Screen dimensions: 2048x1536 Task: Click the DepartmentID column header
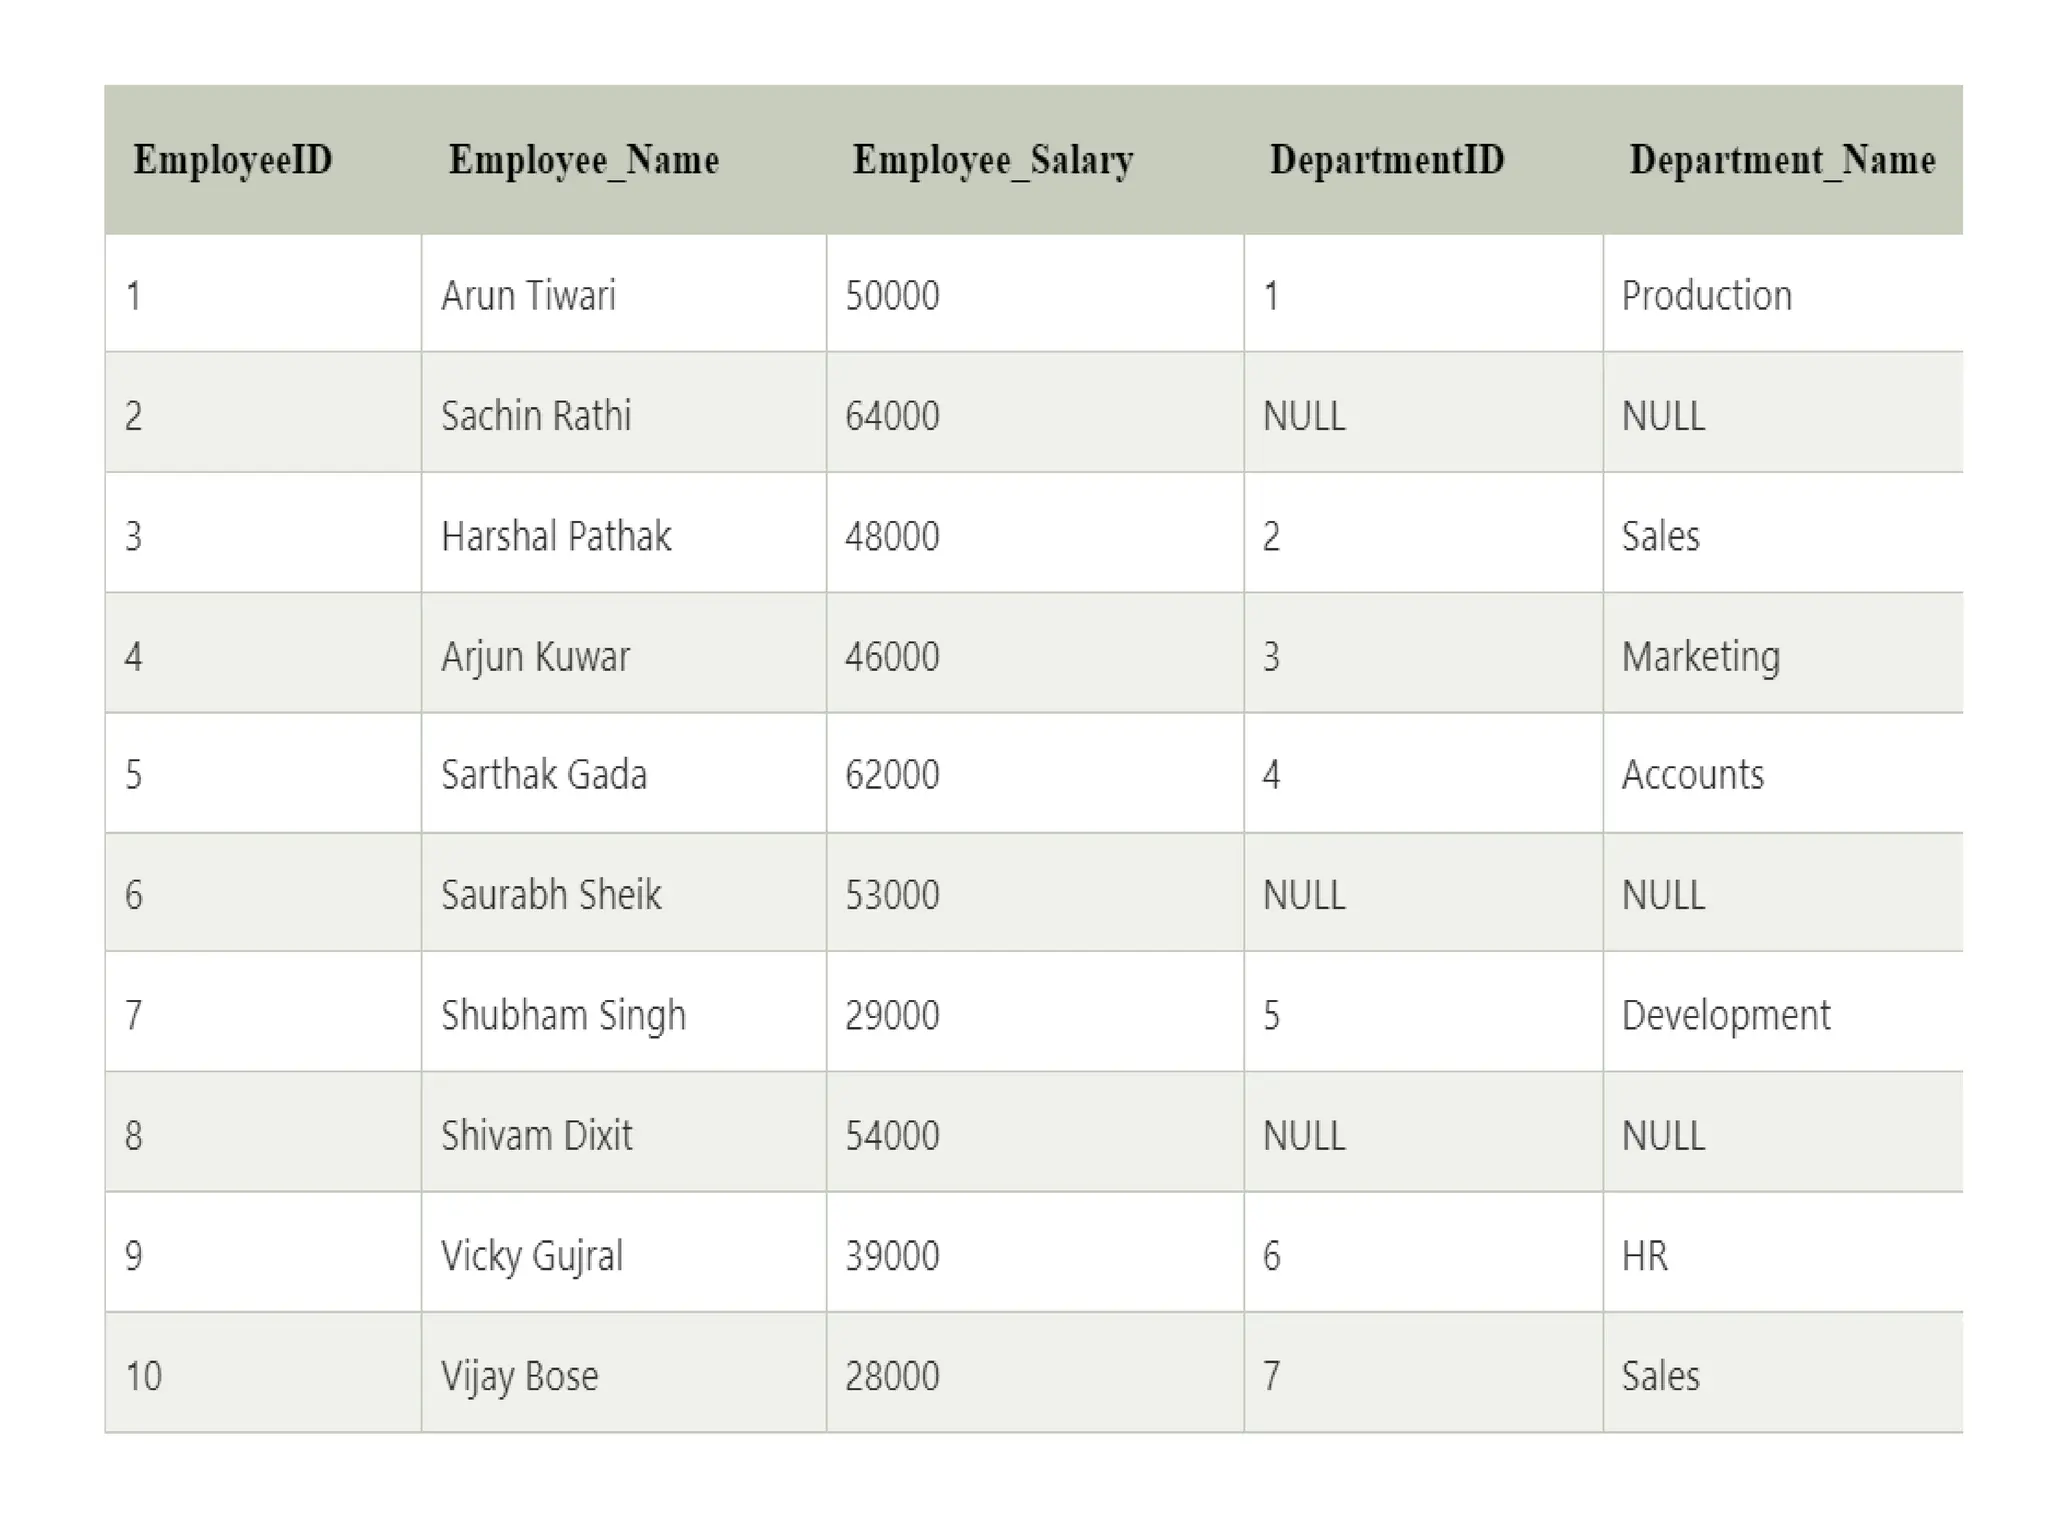pyautogui.click(x=1386, y=160)
